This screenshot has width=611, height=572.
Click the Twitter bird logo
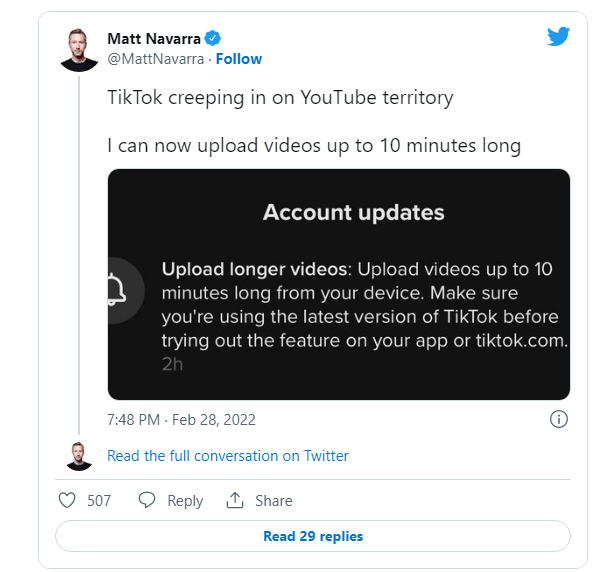click(x=558, y=37)
